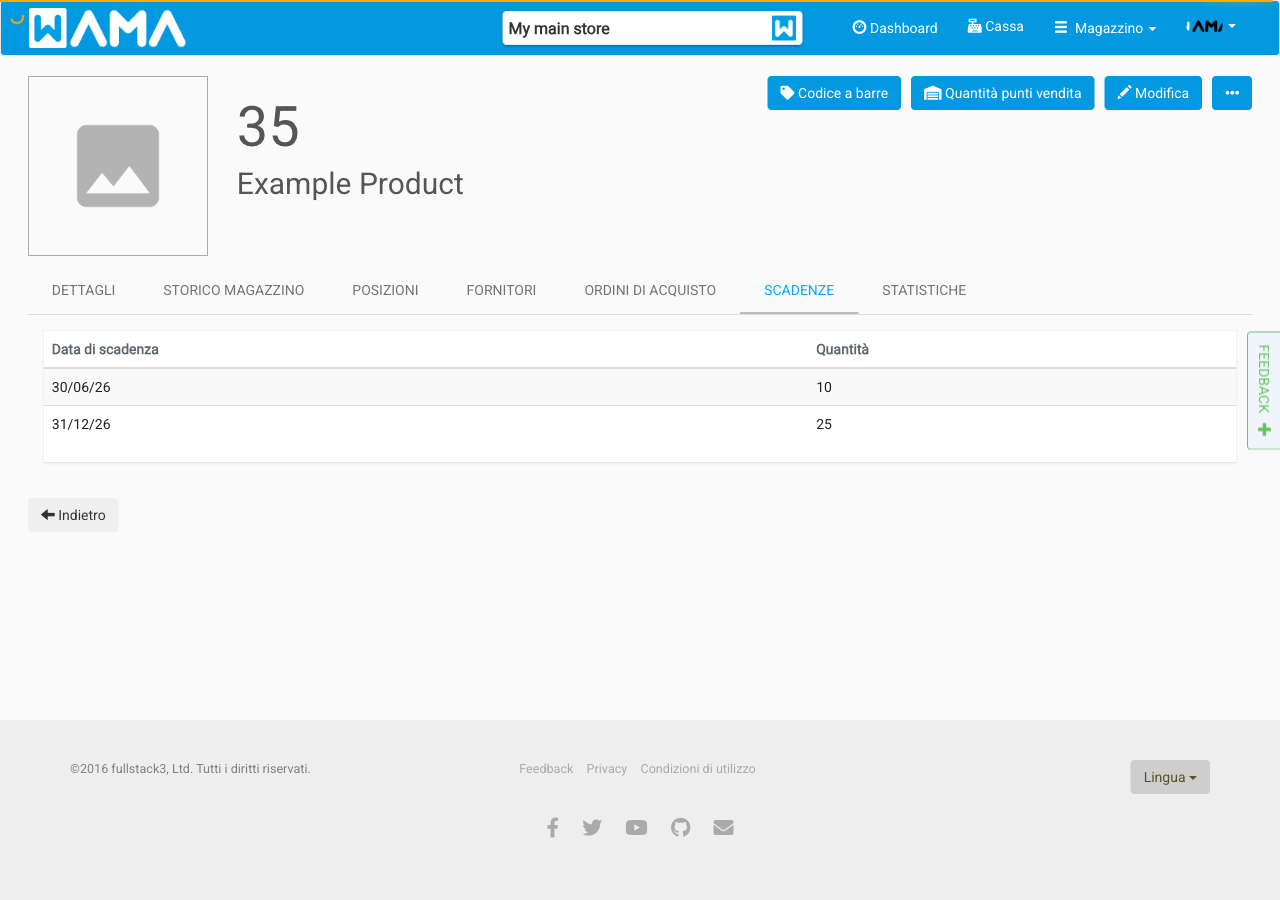
Task: Click the email envelope icon in footer
Action: click(724, 827)
